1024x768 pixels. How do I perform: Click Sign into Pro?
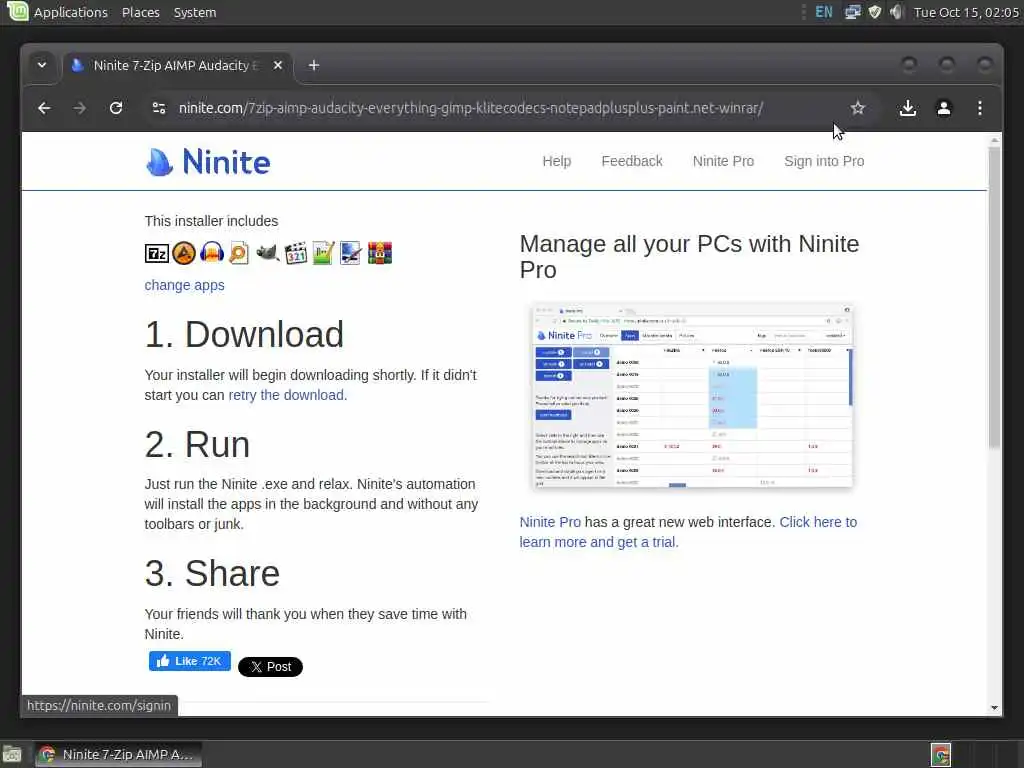coord(824,161)
